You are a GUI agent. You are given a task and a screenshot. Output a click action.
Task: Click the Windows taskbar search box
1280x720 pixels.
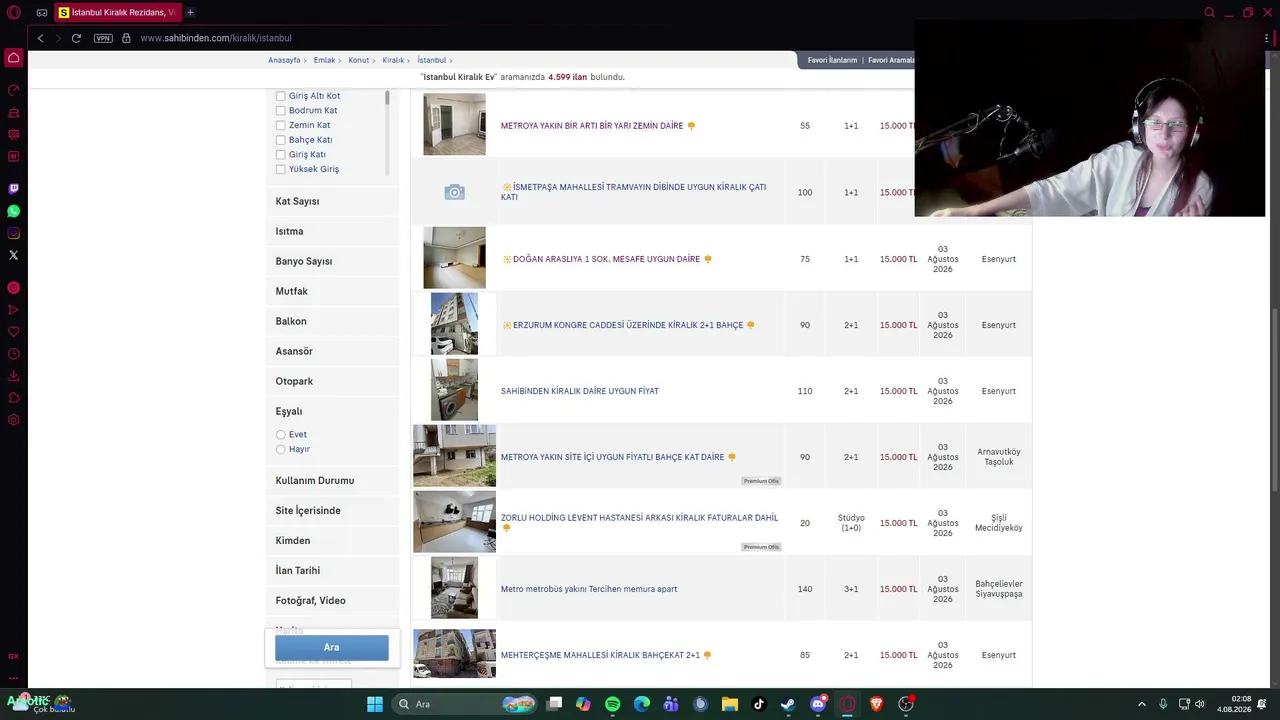[464, 704]
